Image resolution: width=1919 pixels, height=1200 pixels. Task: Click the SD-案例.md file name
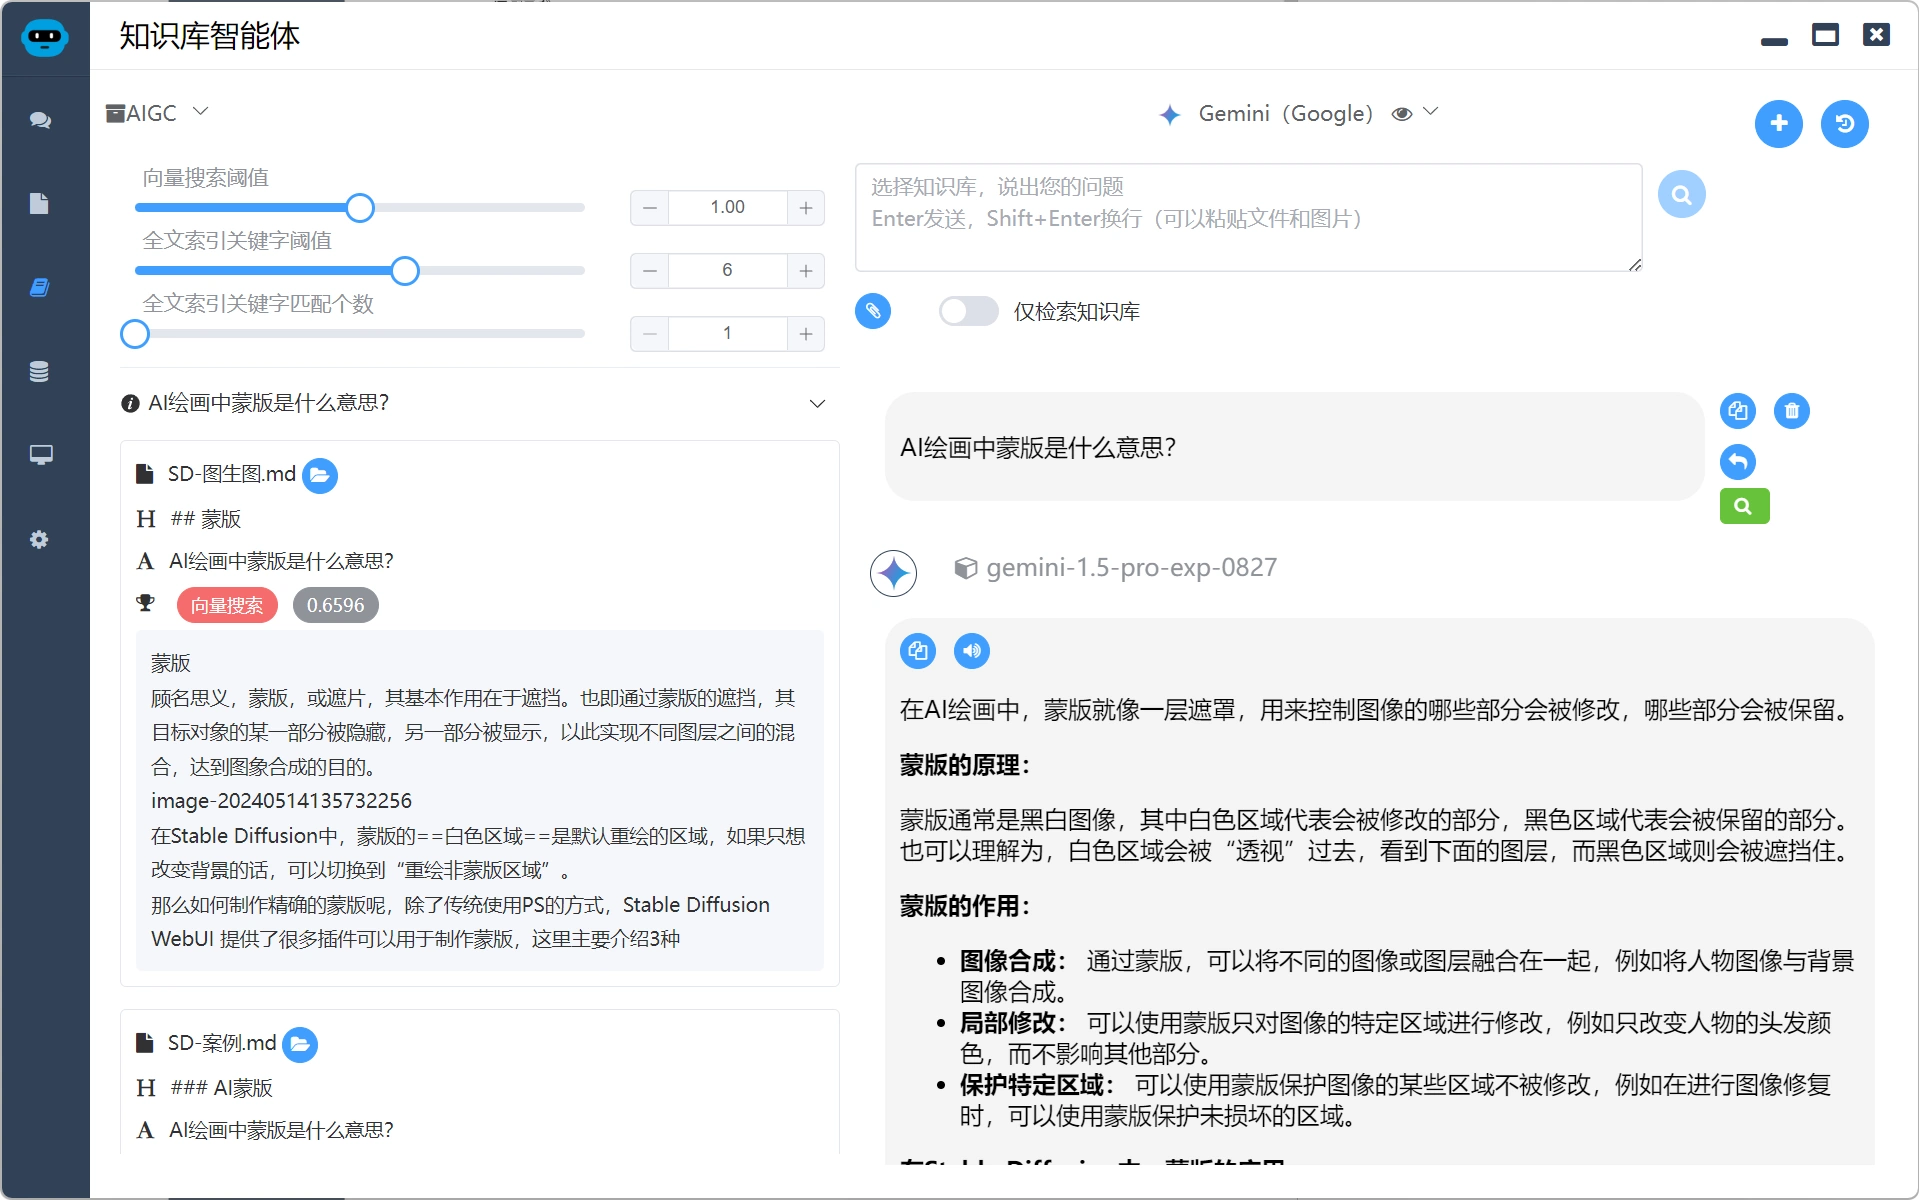[221, 1043]
